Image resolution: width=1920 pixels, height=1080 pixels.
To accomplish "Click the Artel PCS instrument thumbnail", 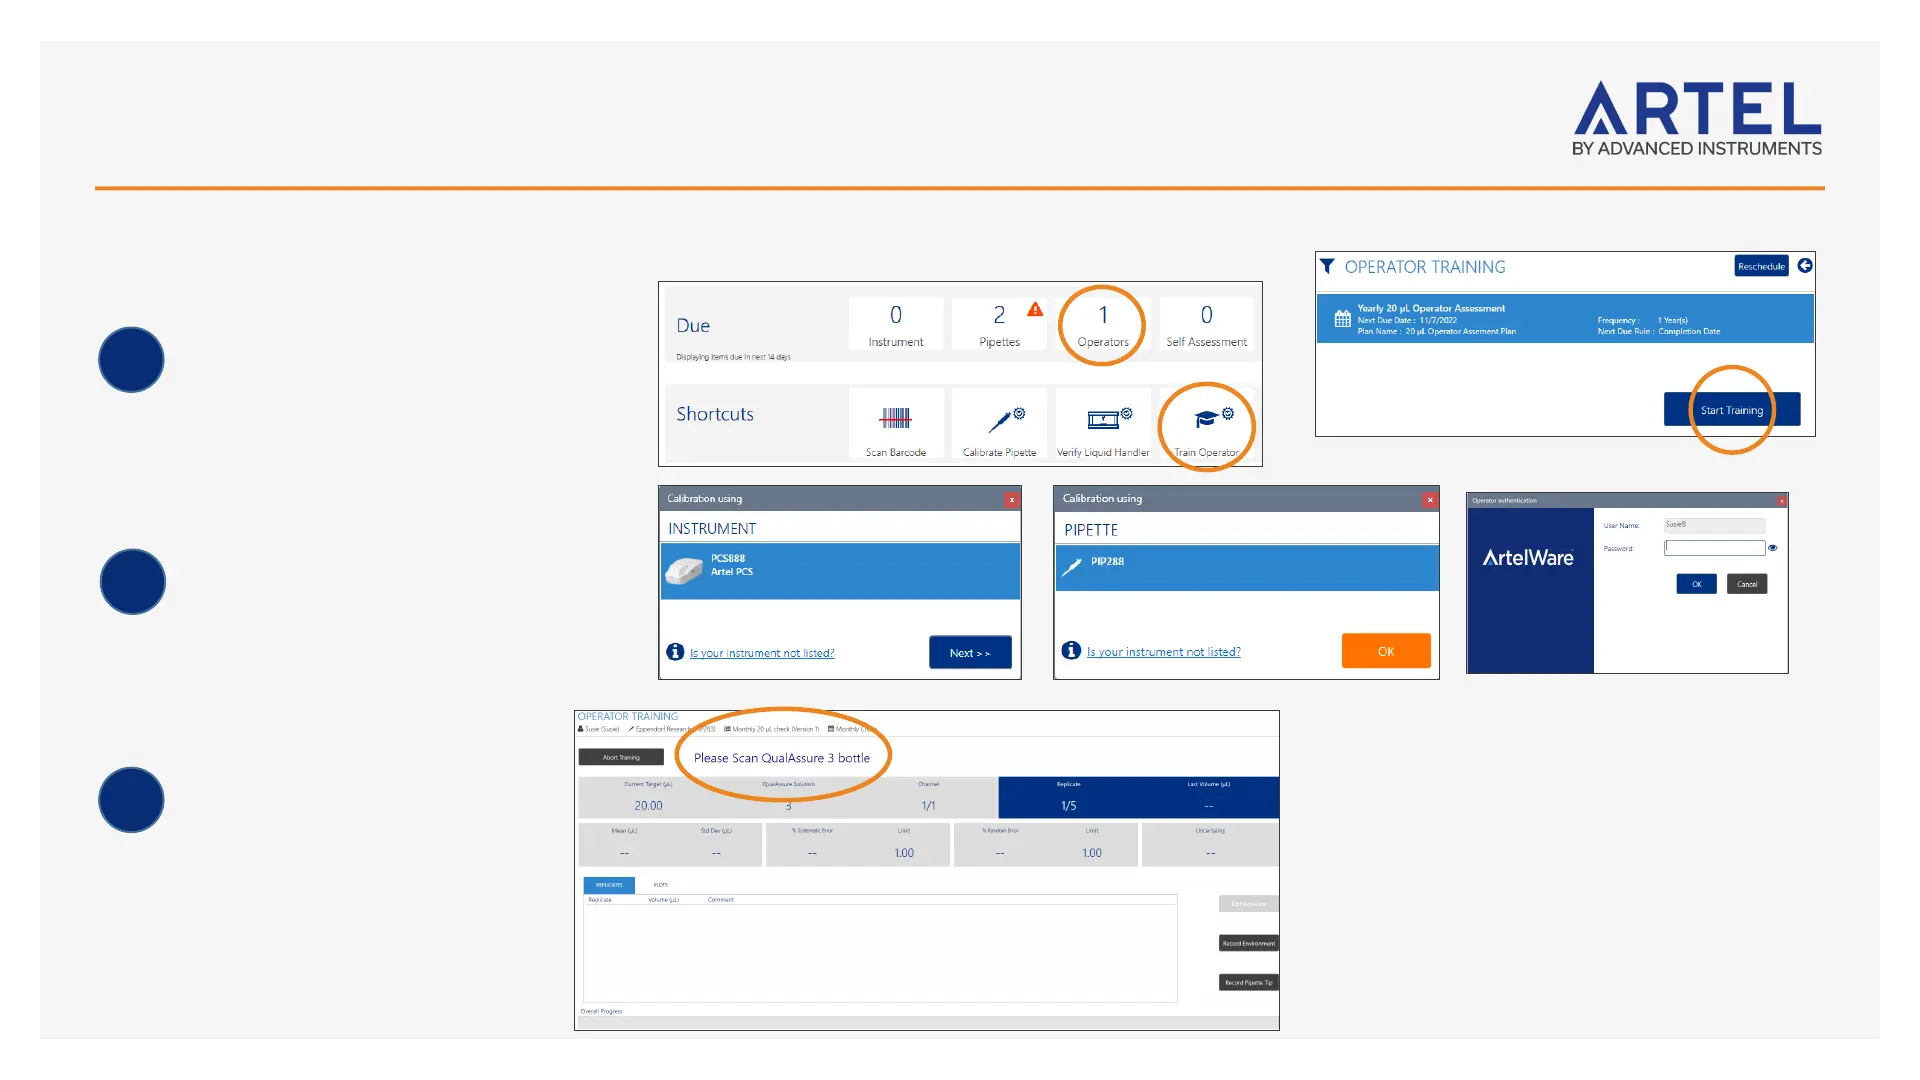I will point(684,571).
